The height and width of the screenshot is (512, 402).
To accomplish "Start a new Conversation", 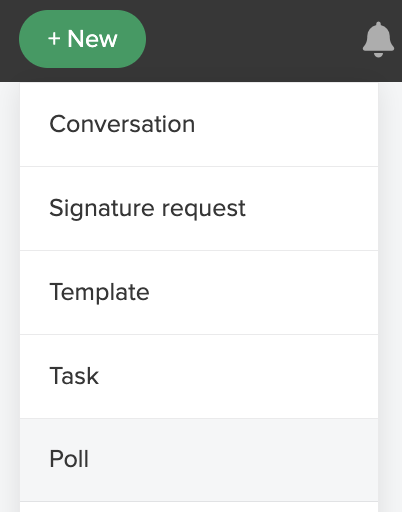I will click(x=199, y=124).
